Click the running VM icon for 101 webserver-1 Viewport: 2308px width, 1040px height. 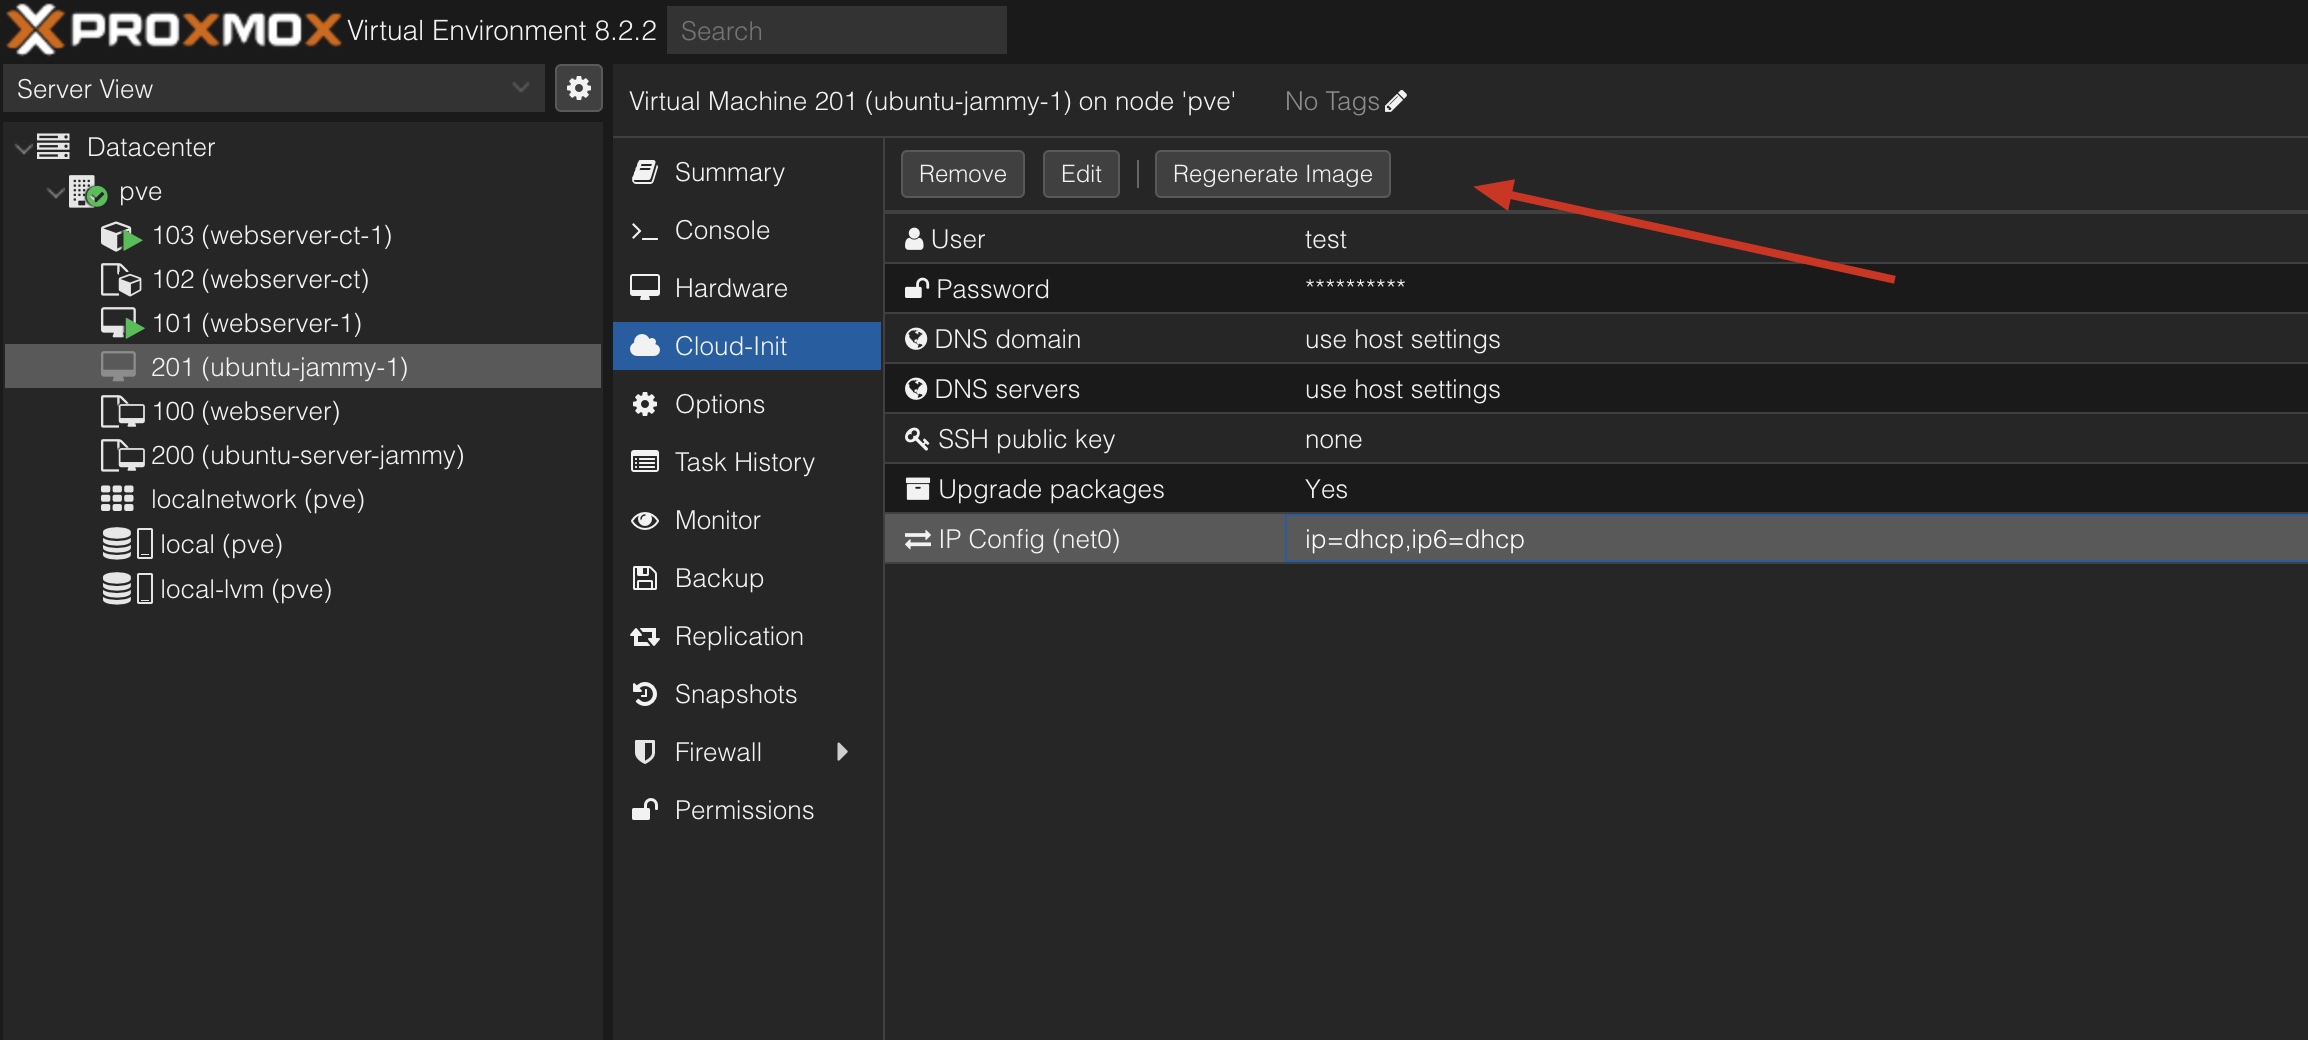(x=122, y=324)
